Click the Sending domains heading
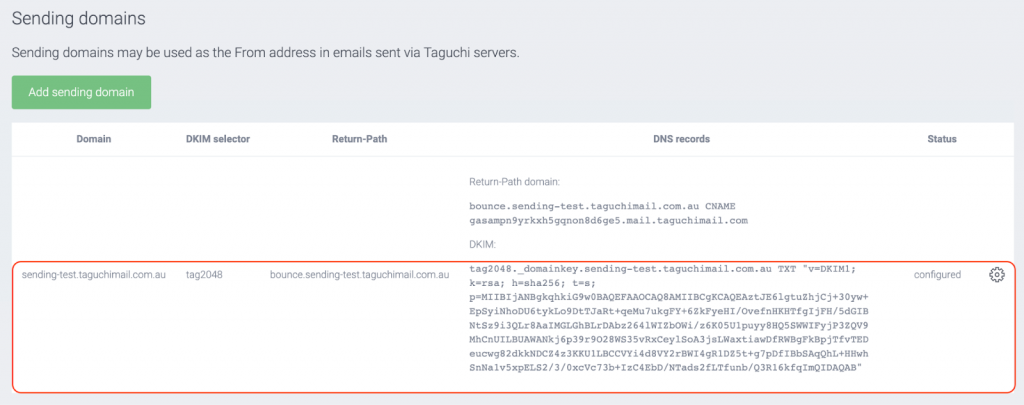Screen dimensions: 1024x405 (x=78, y=18)
